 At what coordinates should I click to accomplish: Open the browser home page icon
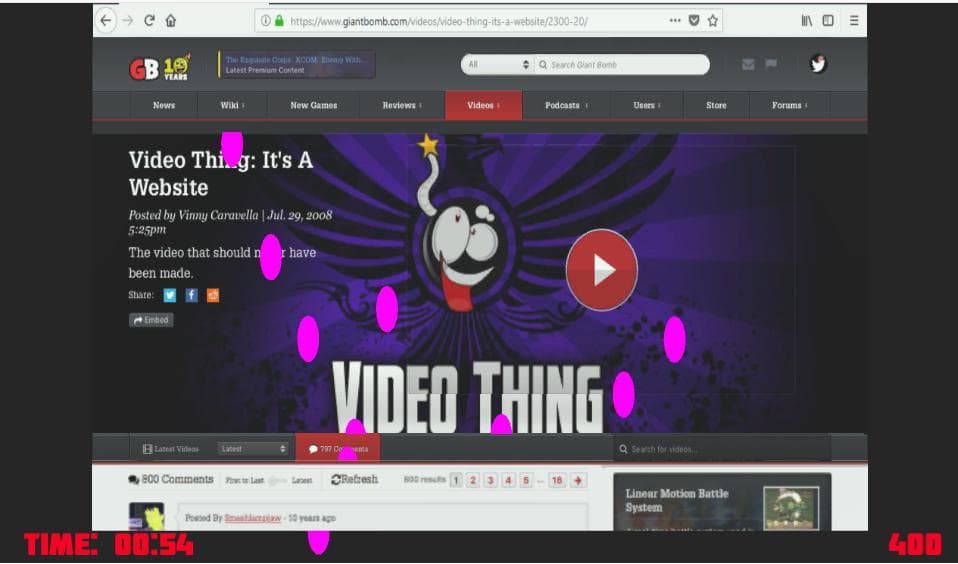(x=170, y=21)
